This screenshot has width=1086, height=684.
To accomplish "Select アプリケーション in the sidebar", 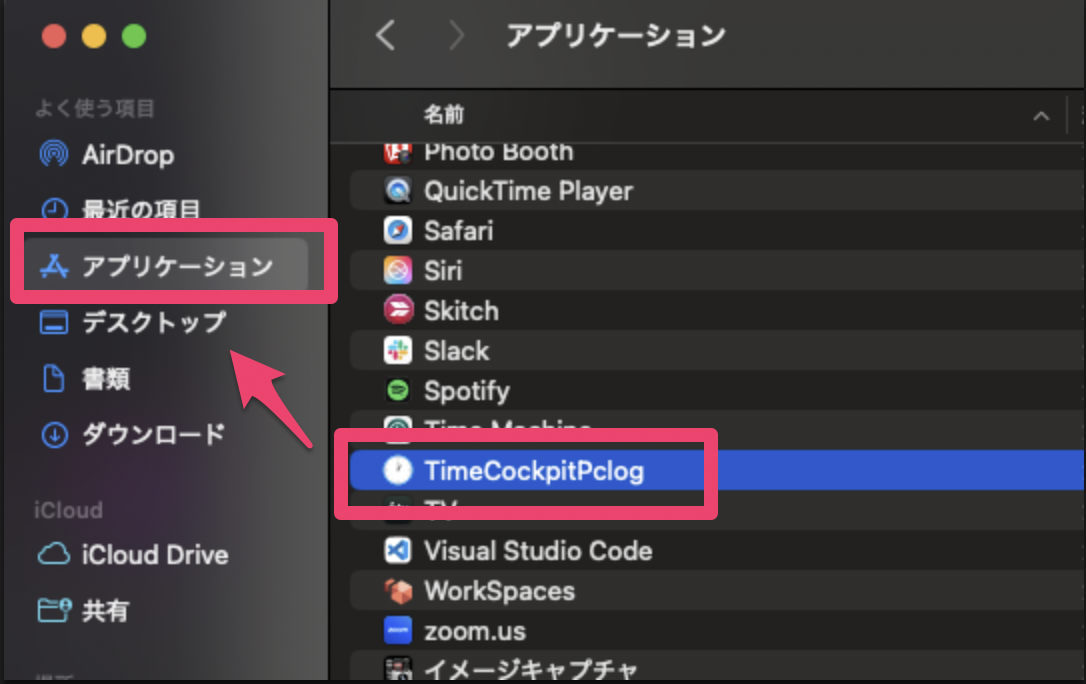I will pyautogui.click(x=166, y=266).
